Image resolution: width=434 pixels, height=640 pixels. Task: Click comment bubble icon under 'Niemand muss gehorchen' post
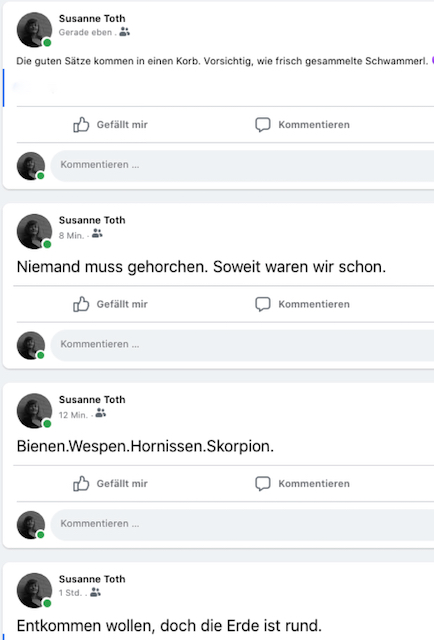click(263, 304)
